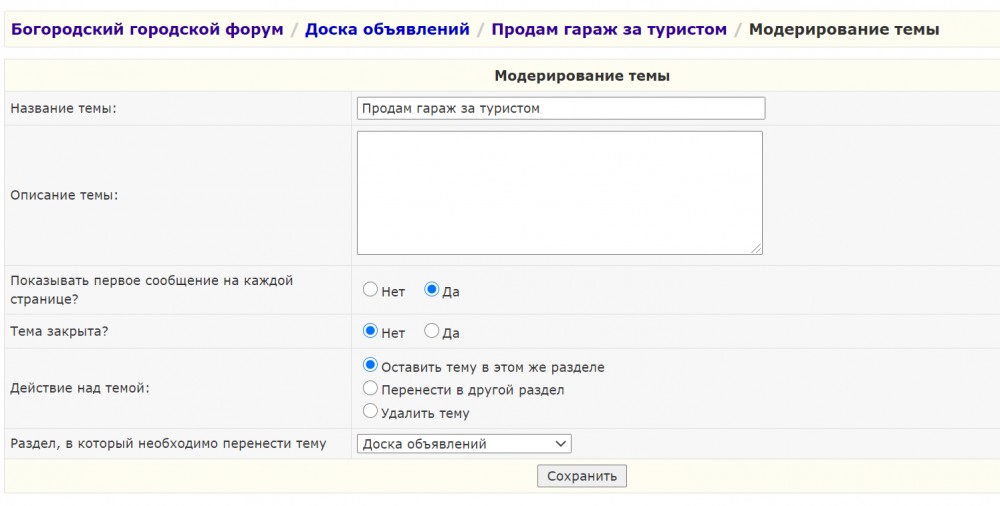Open the Продам гараж за туристом breadcrumb link

608,30
